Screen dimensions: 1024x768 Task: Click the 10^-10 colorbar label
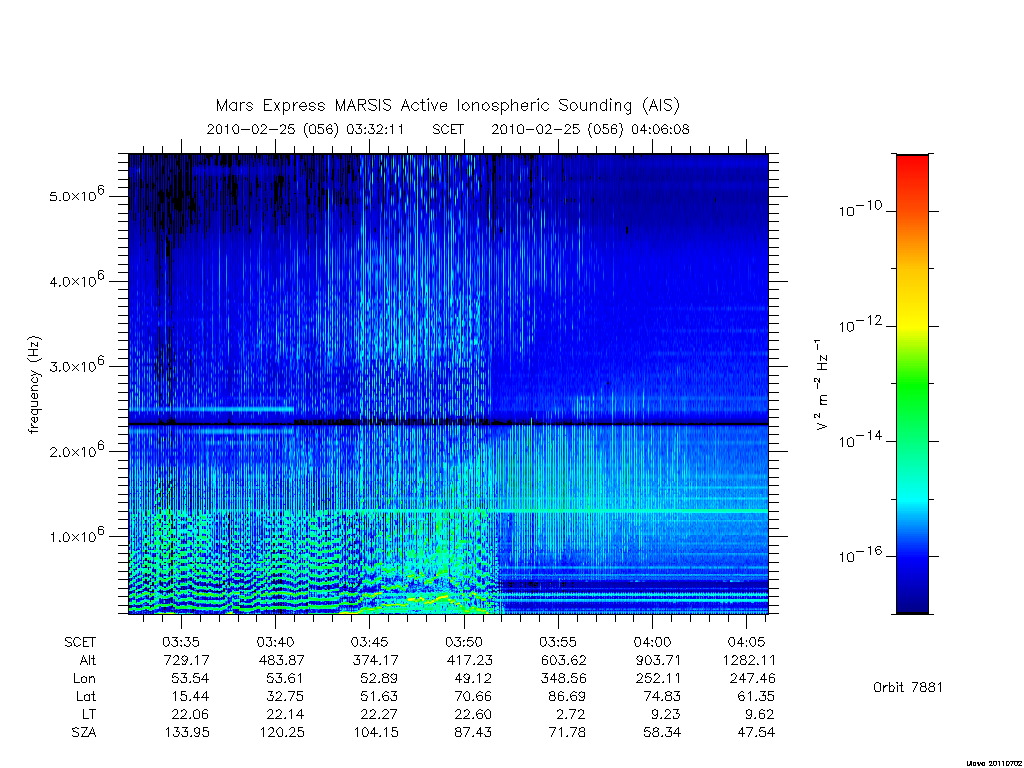click(x=860, y=209)
